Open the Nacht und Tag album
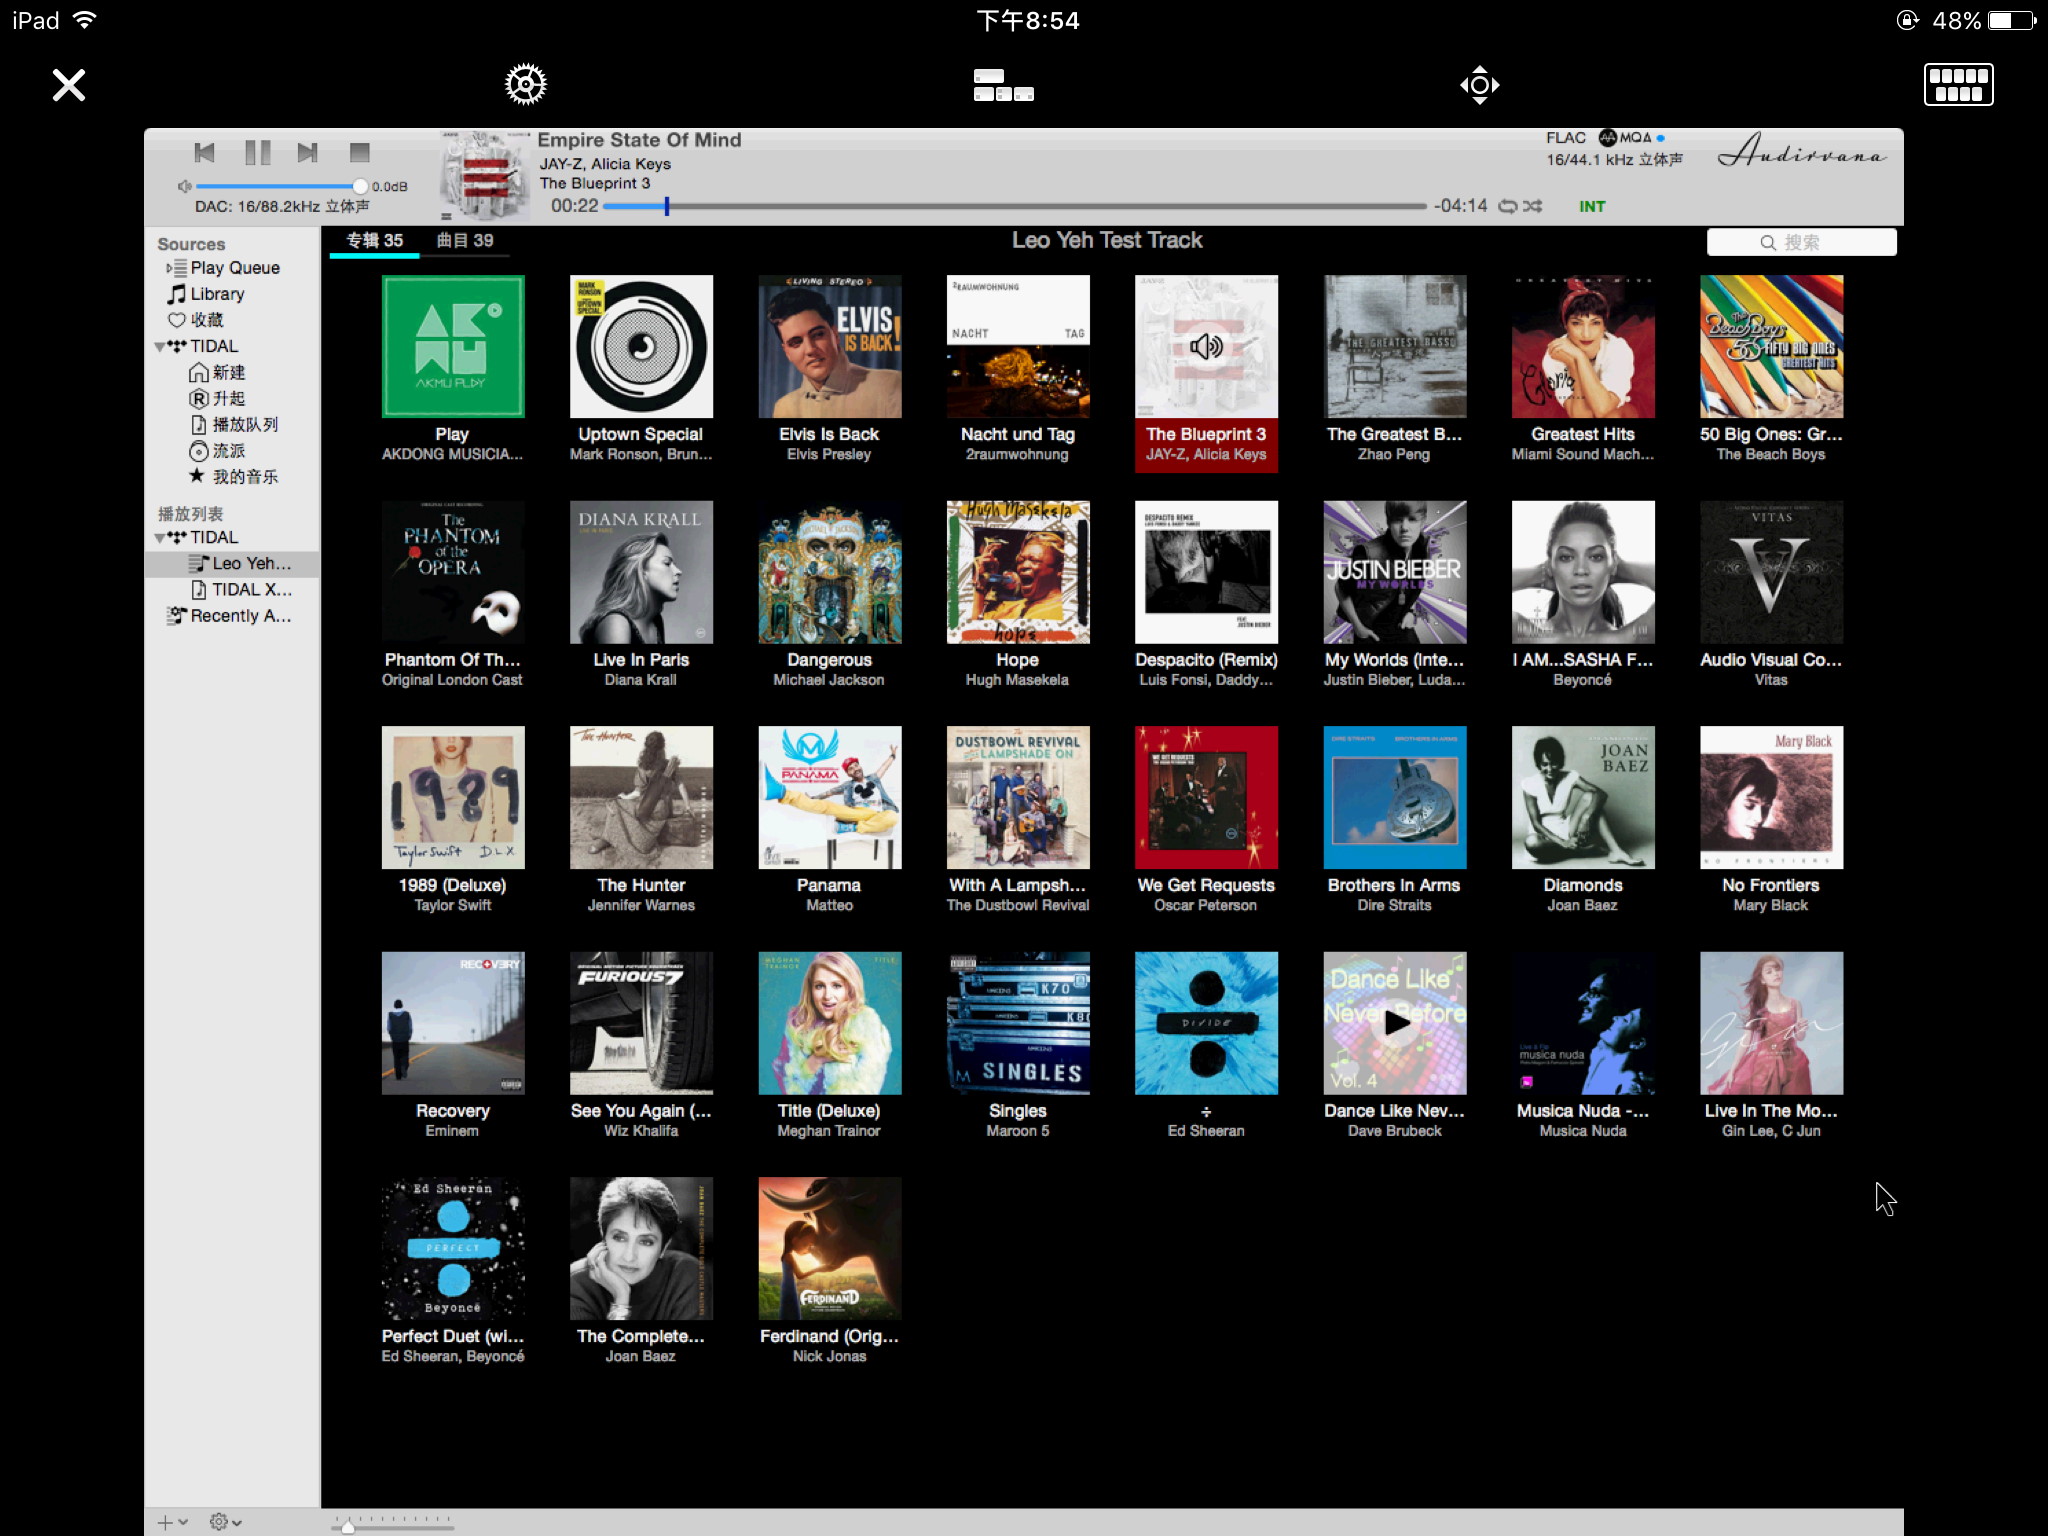Viewport: 2048px width, 1536px height. coord(1018,346)
